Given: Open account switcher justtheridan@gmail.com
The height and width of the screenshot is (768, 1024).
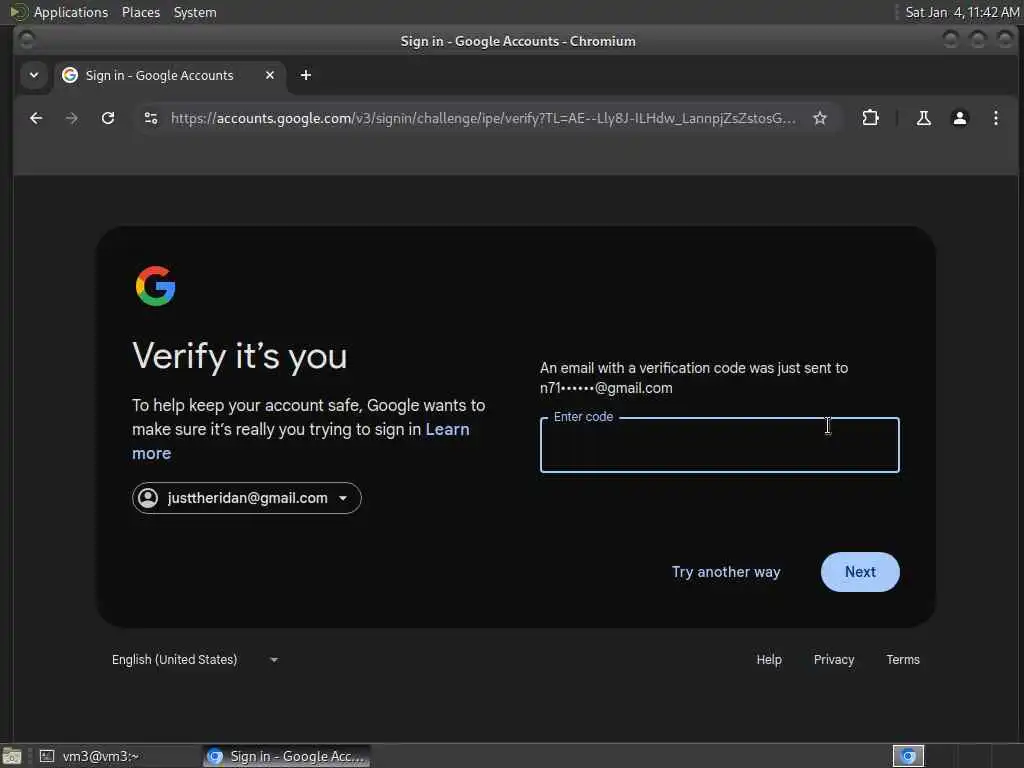Looking at the screenshot, I should 247,498.
